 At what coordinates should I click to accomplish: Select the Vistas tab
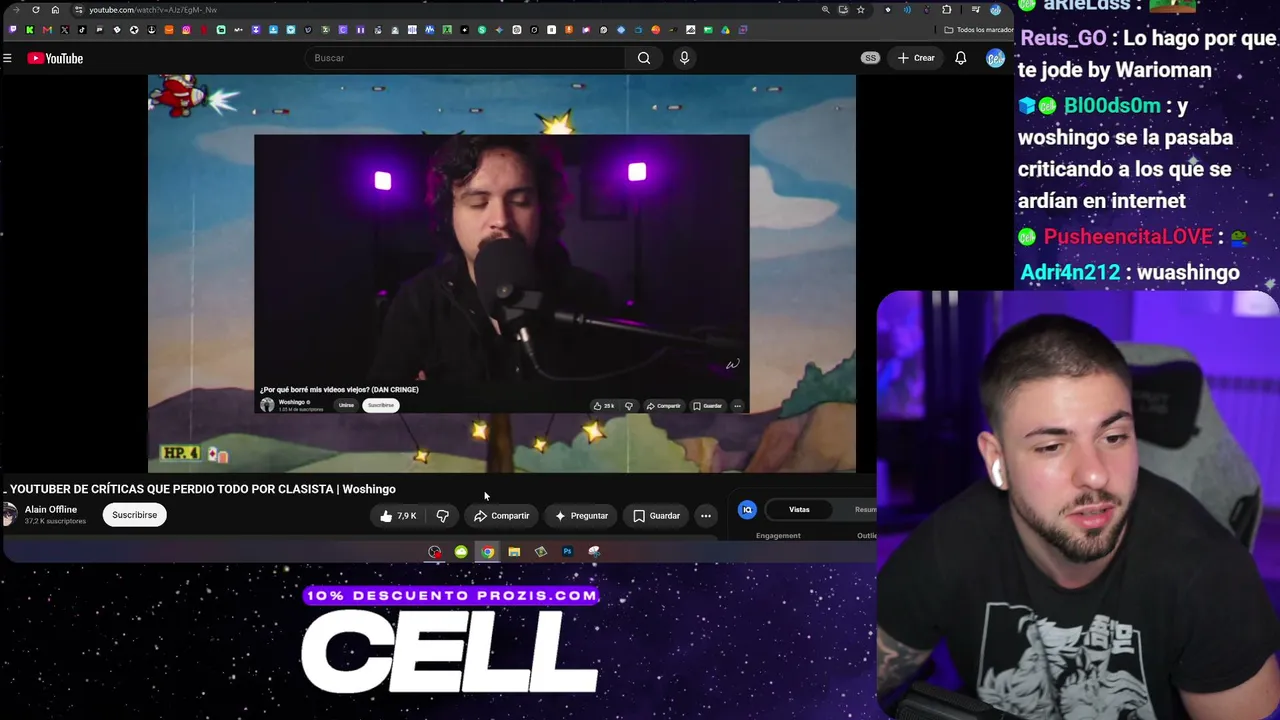pyautogui.click(x=799, y=510)
